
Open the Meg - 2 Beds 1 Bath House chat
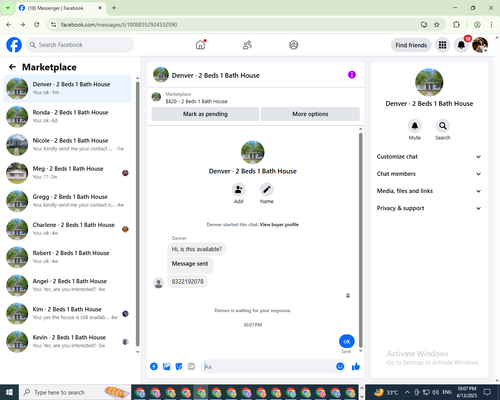coord(68,173)
